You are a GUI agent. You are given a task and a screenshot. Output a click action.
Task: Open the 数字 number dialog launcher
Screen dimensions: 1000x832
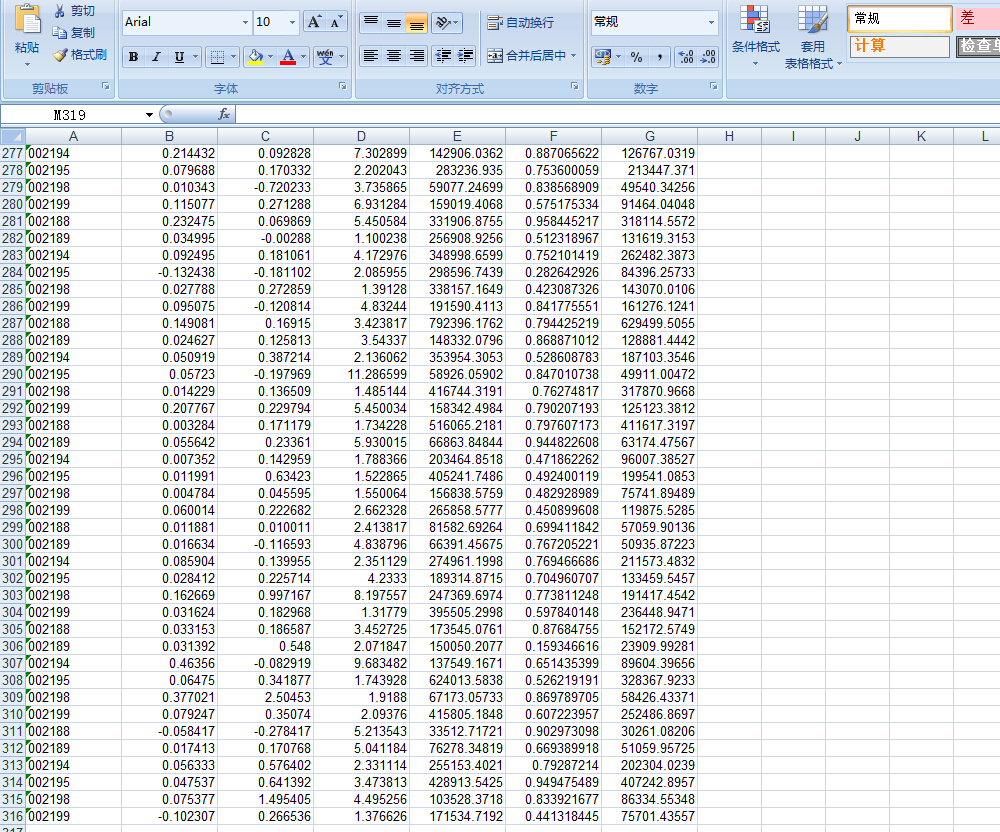coord(714,86)
